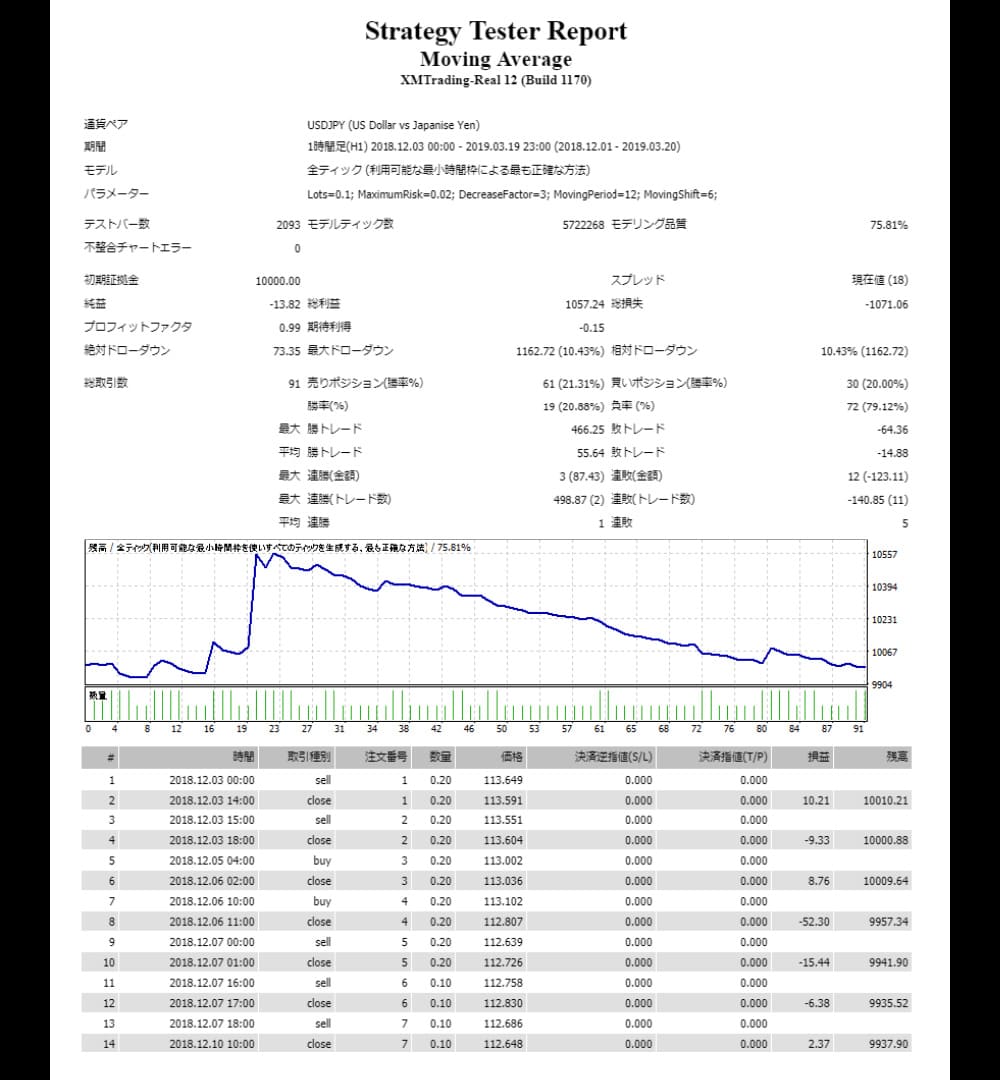1000x1080 pixels.
Task: Click the 損益 column header
Action: [x=816, y=758]
